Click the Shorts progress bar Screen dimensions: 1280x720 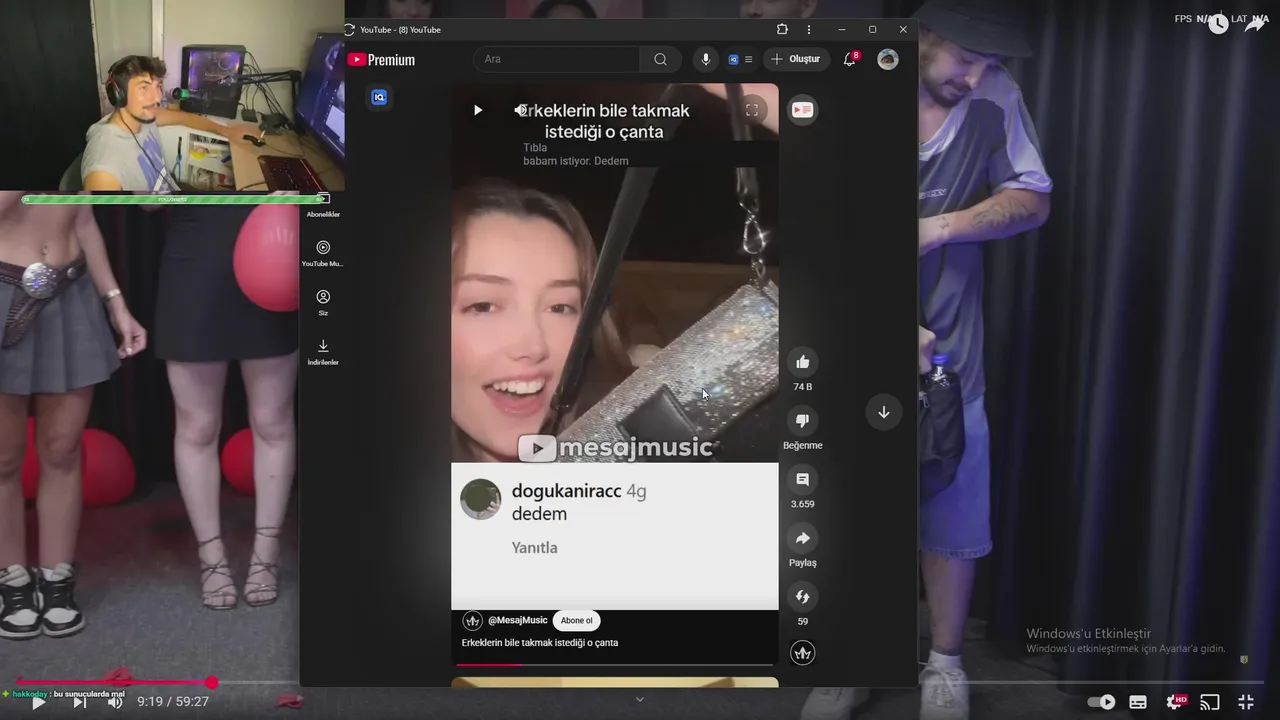point(614,664)
